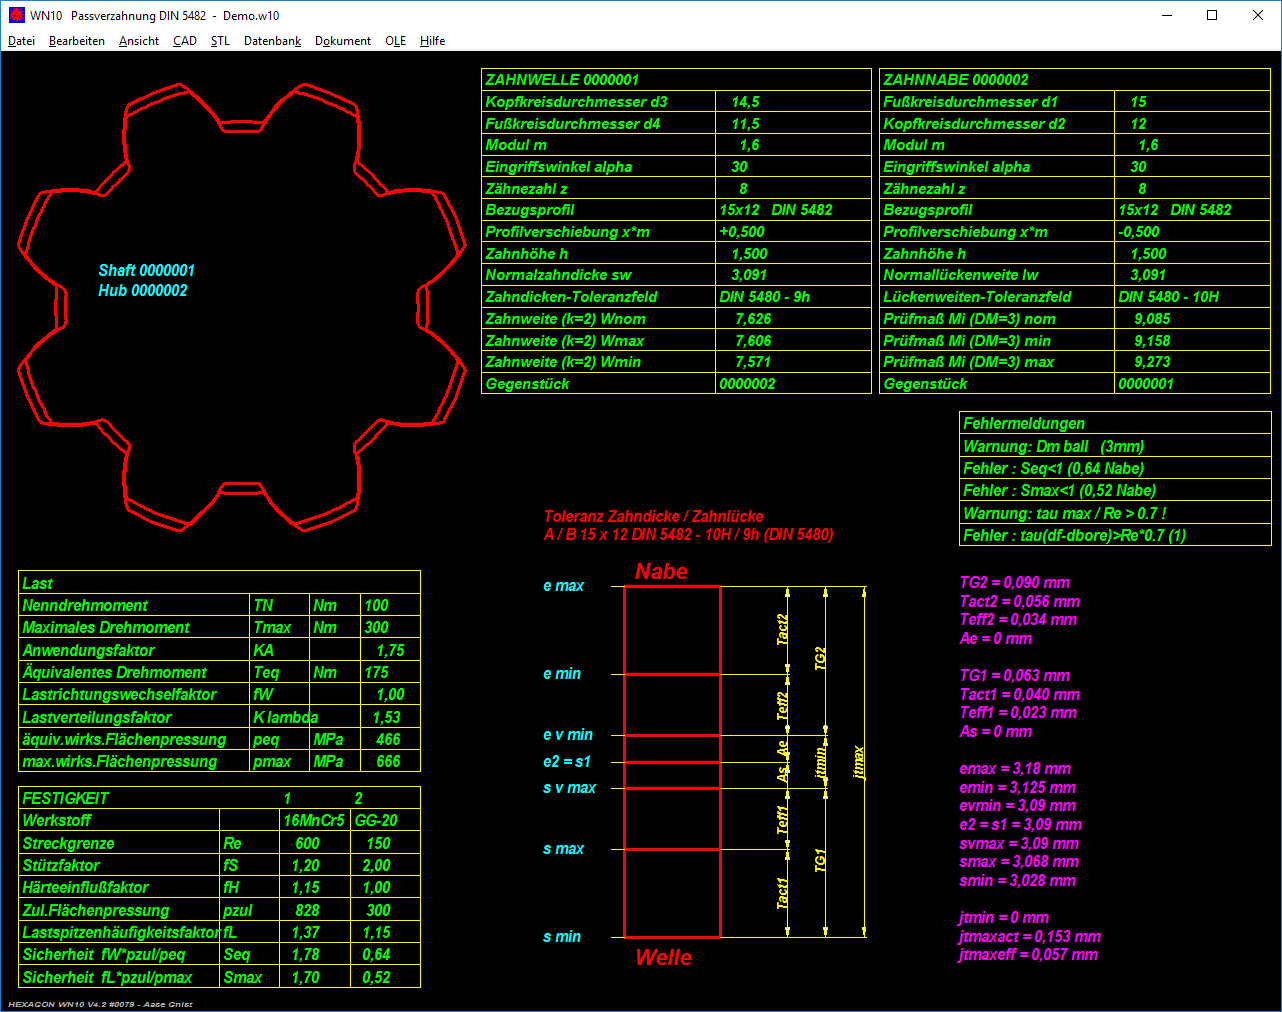The image size is (1282, 1012).
Task: Open the STL menu
Action: pyautogui.click(x=220, y=41)
